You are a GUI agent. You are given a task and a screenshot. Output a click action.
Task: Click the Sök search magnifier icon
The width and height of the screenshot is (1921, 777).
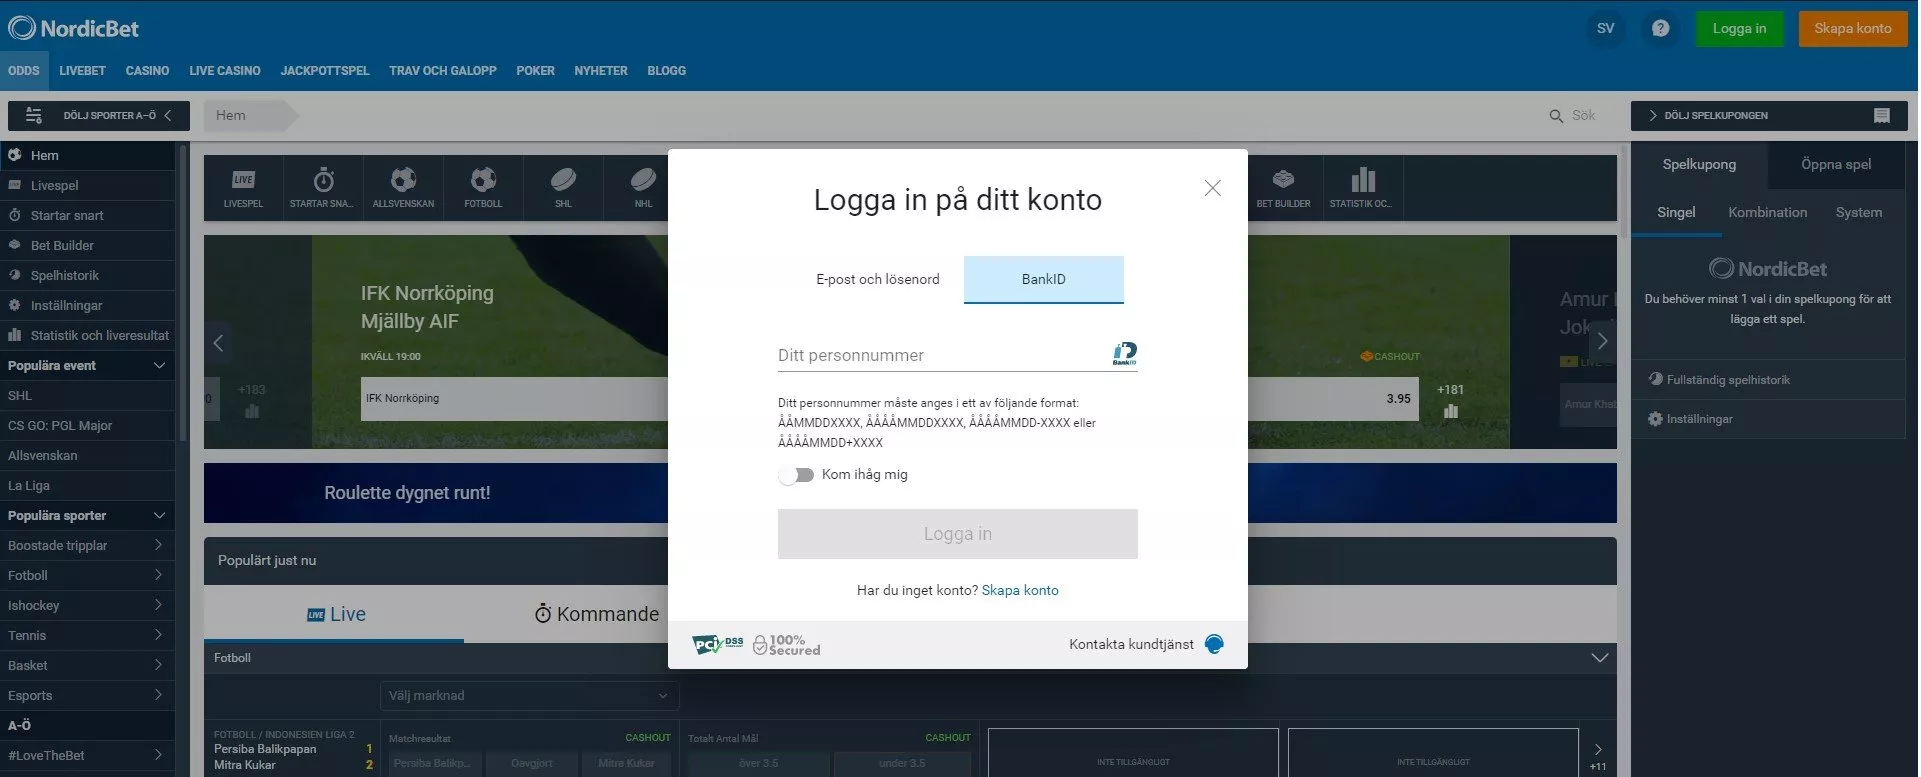[x=1556, y=116]
